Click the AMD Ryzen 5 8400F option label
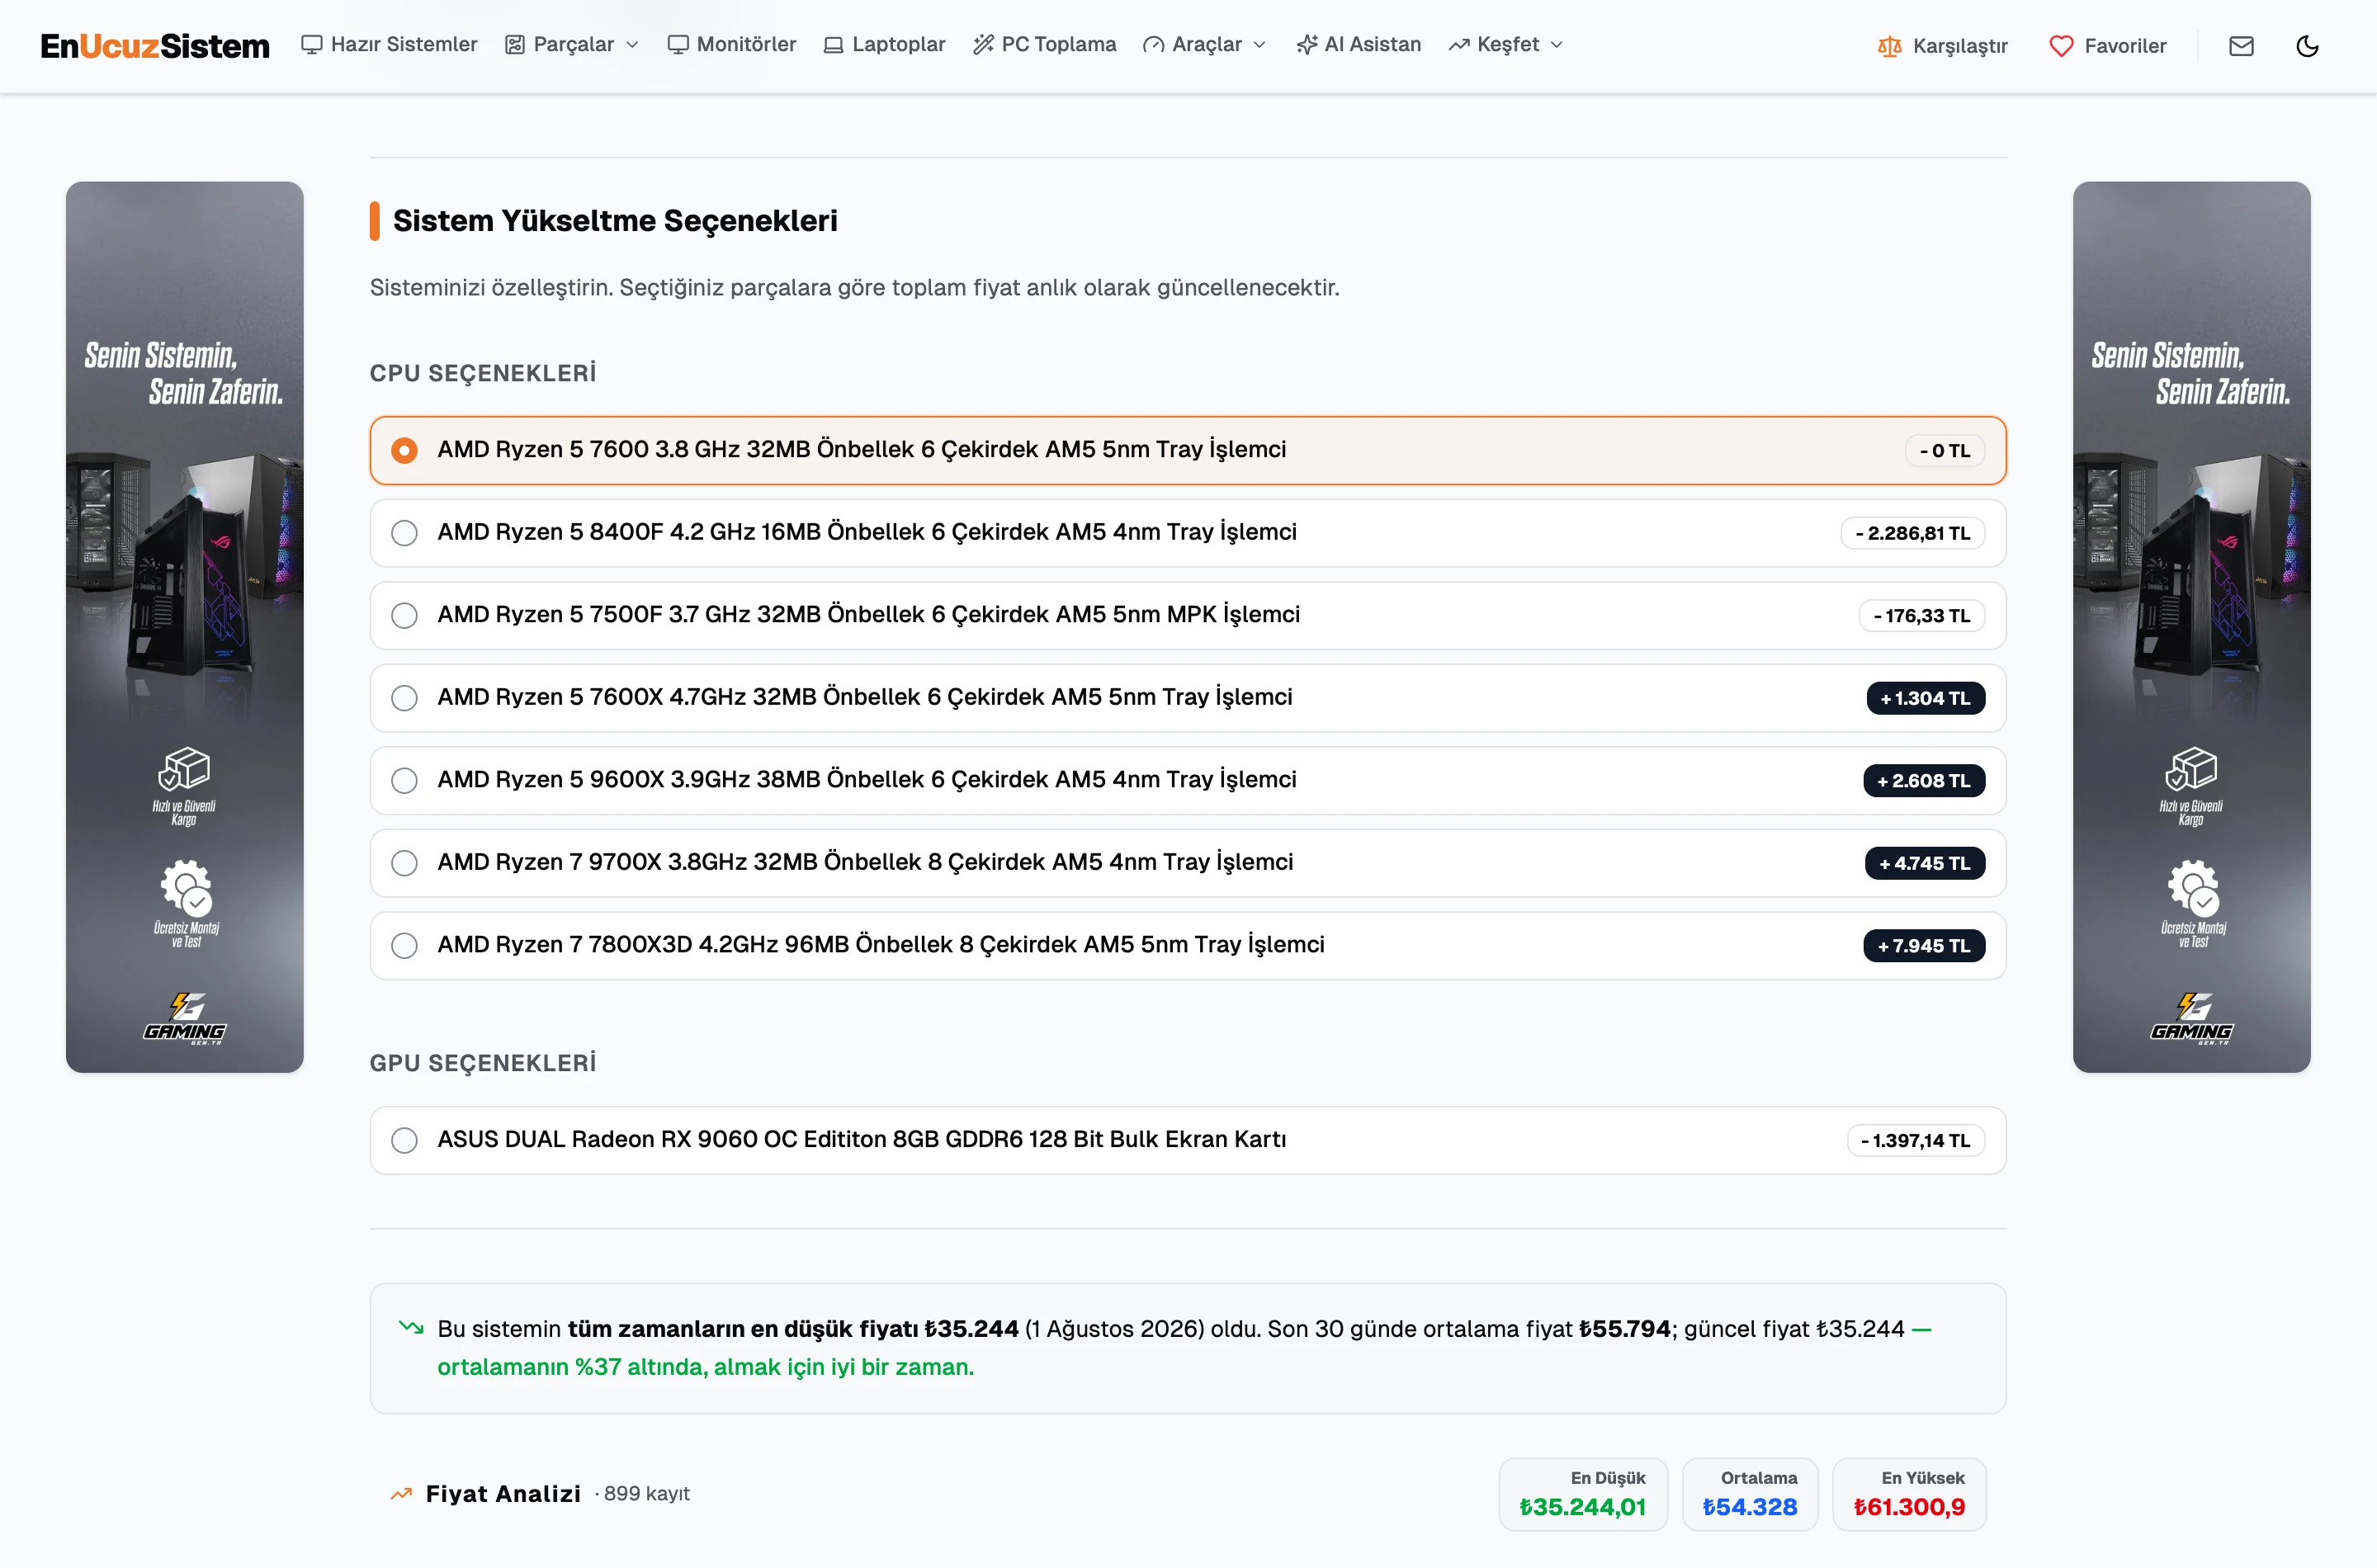The image size is (2377, 1568). point(866,533)
